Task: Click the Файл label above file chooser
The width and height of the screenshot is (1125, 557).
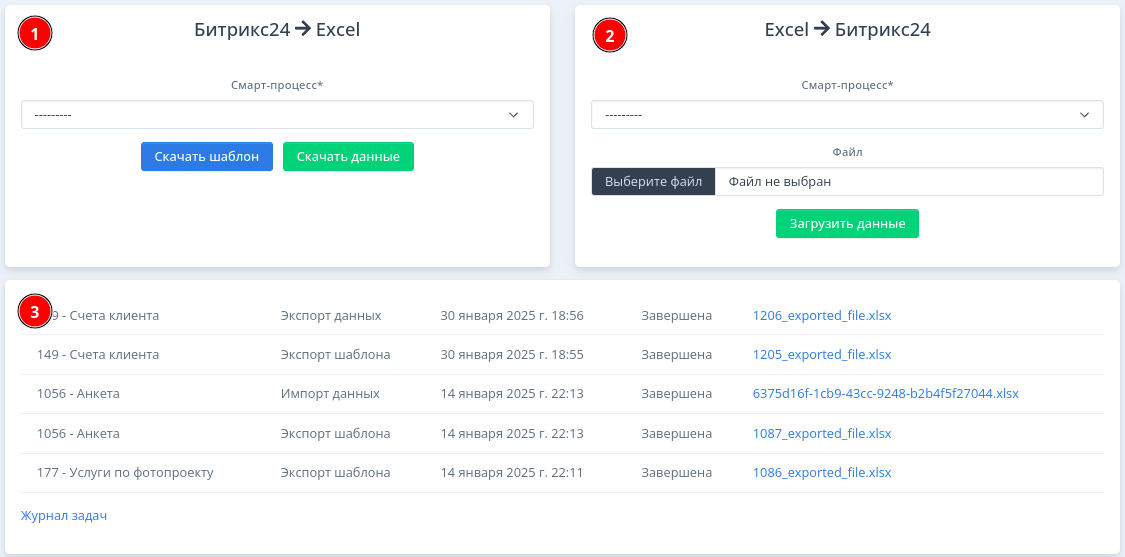Action: 847,152
